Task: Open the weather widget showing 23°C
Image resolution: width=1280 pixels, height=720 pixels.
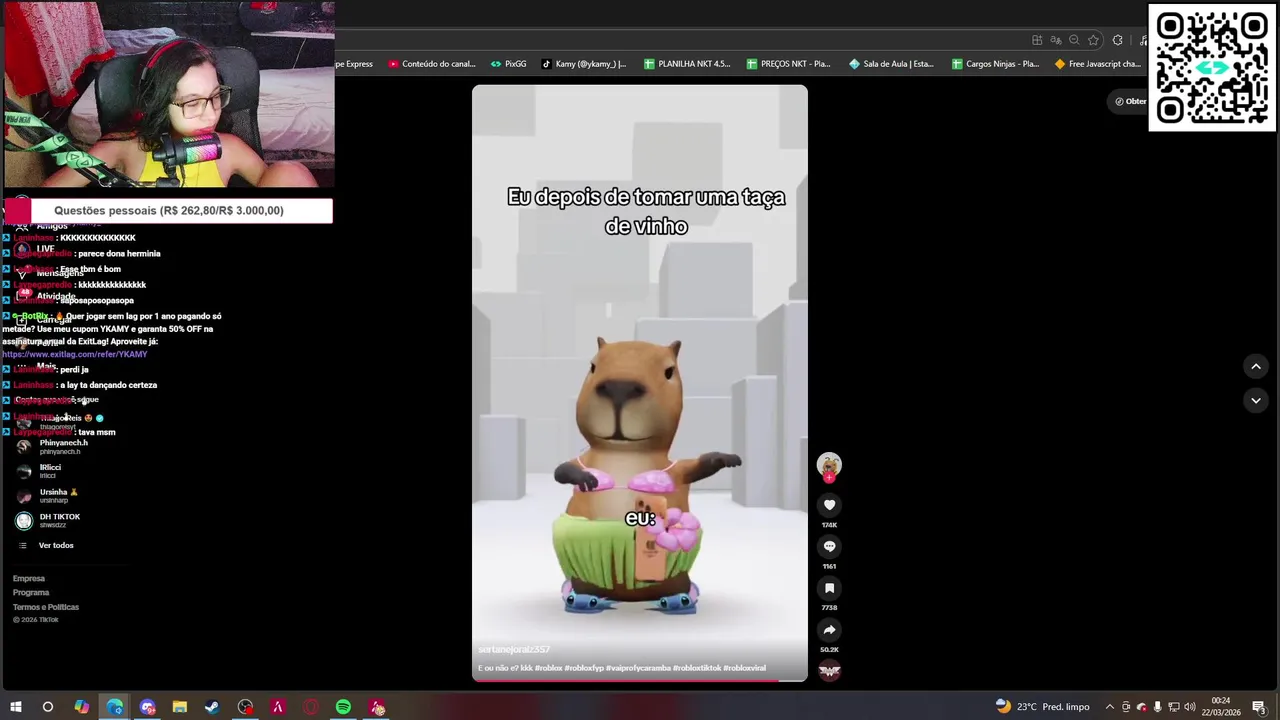Action: tap(1042, 707)
